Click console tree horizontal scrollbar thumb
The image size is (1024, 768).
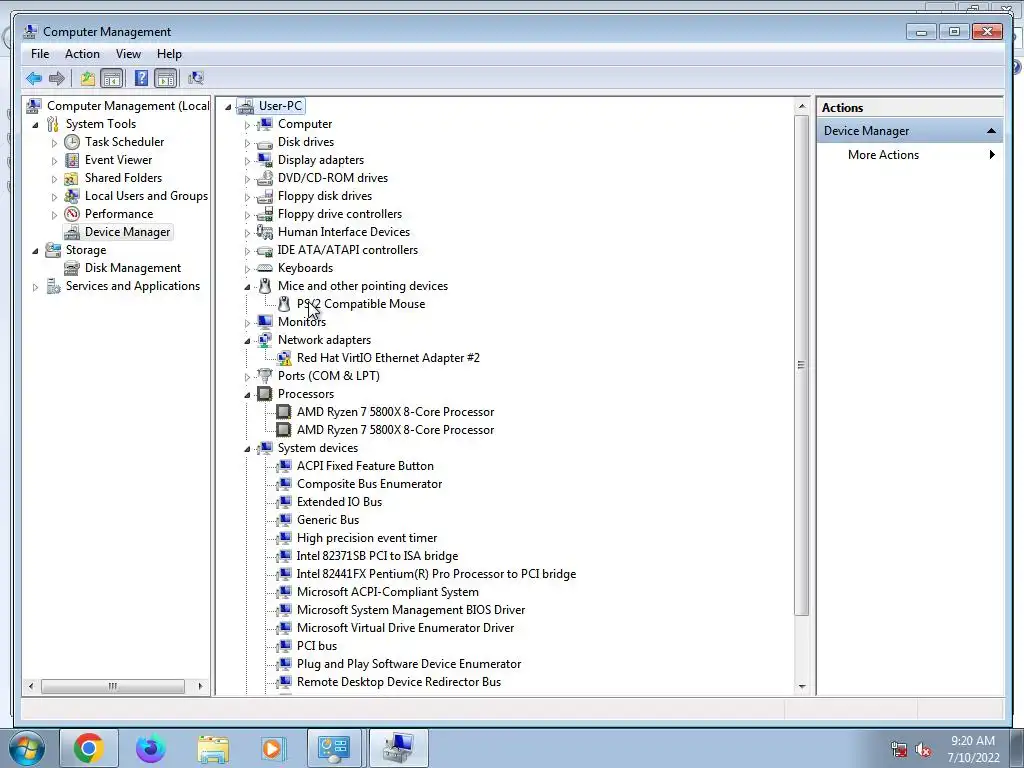point(113,686)
